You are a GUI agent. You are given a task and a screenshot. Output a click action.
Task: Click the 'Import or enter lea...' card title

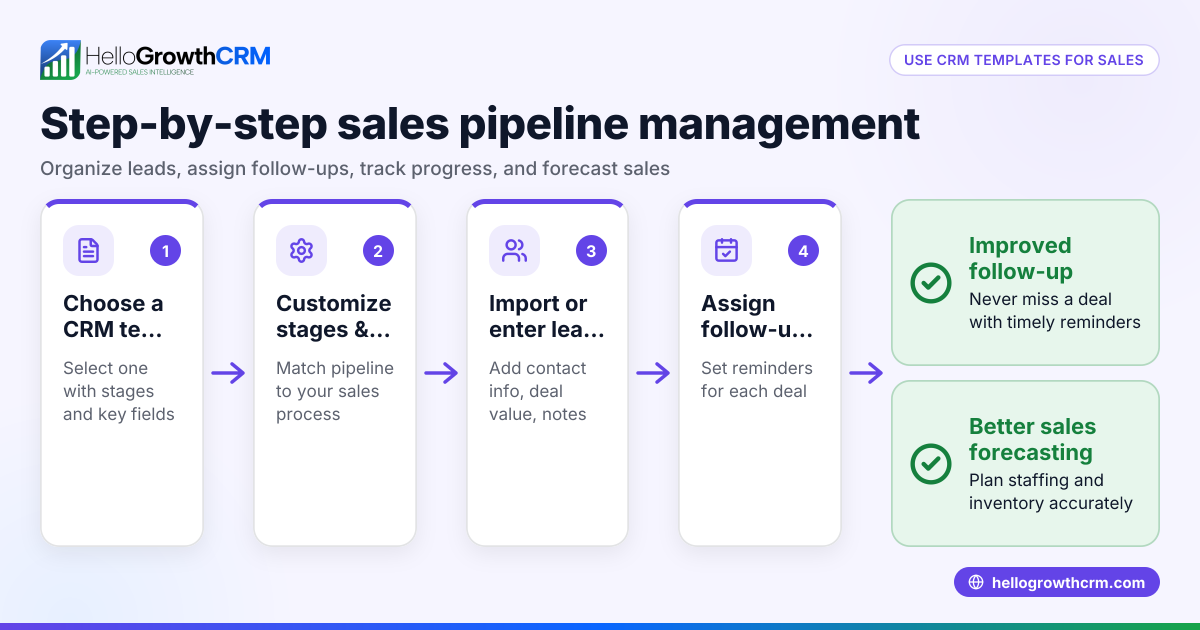click(547, 316)
